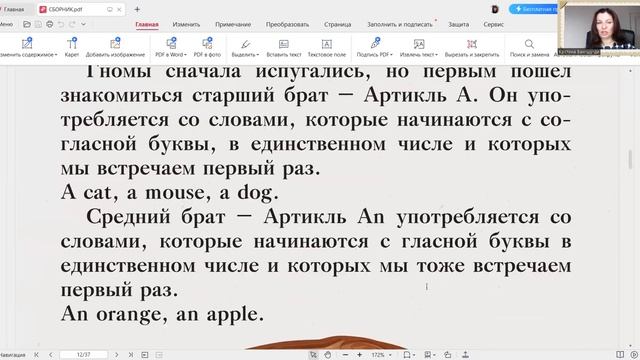The image size is (640, 360).
Task: Open the Преобразовать ribbon tab
Action: click(x=287, y=24)
